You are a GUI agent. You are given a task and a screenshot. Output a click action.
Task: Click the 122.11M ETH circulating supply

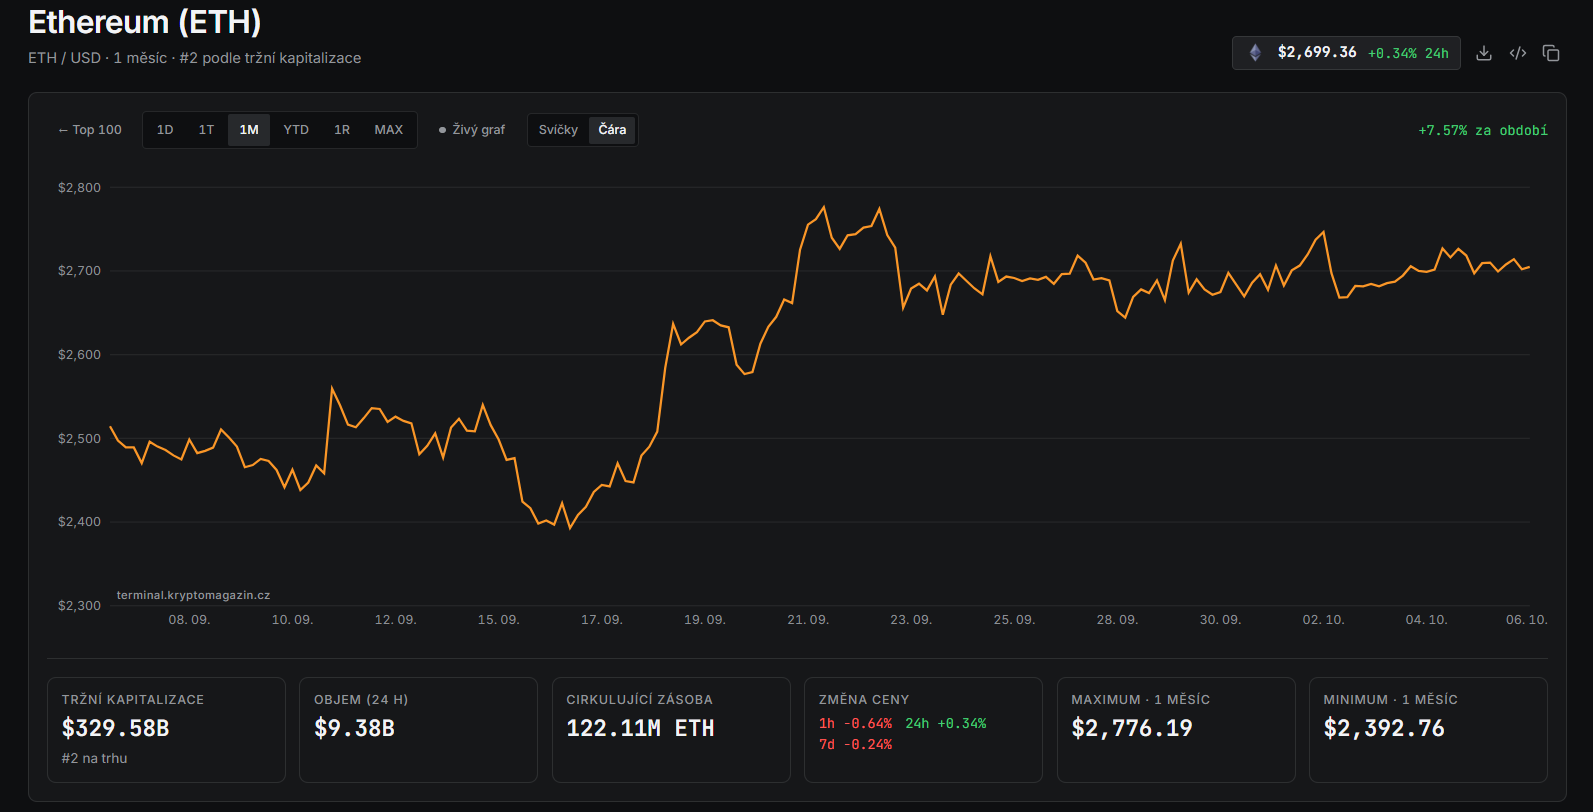(x=640, y=728)
